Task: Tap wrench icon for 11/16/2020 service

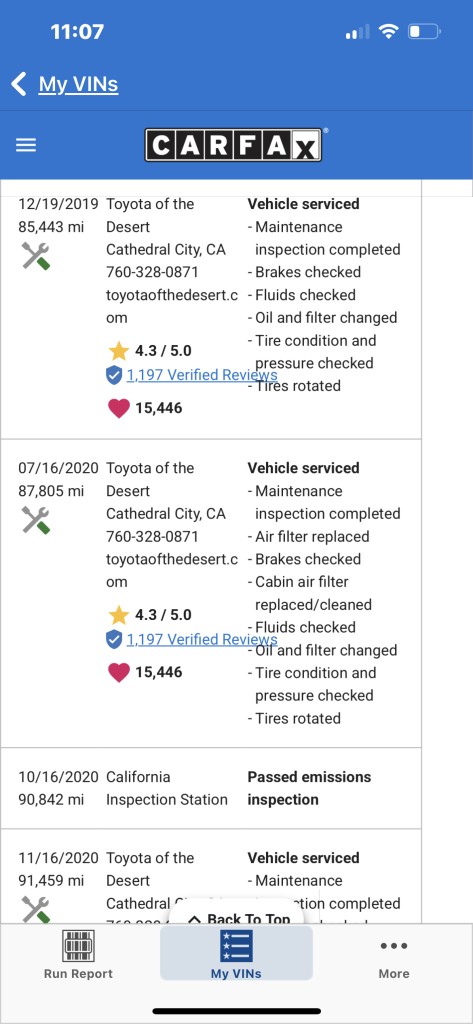Action: [36, 909]
